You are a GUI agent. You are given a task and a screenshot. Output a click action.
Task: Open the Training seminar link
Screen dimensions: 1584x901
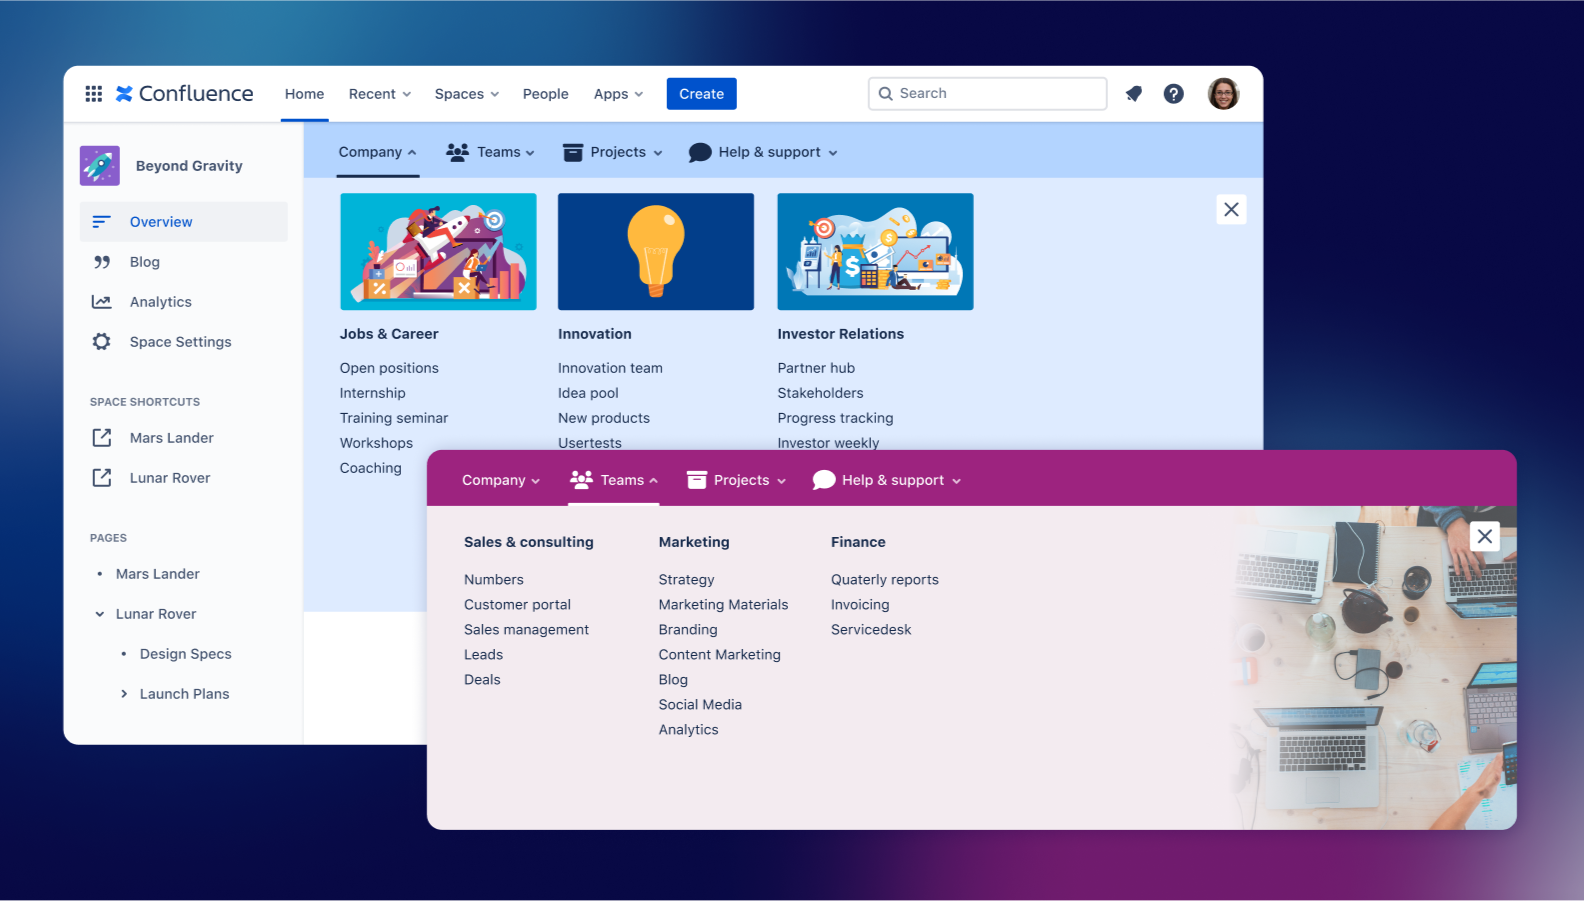(x=394, y=418)
